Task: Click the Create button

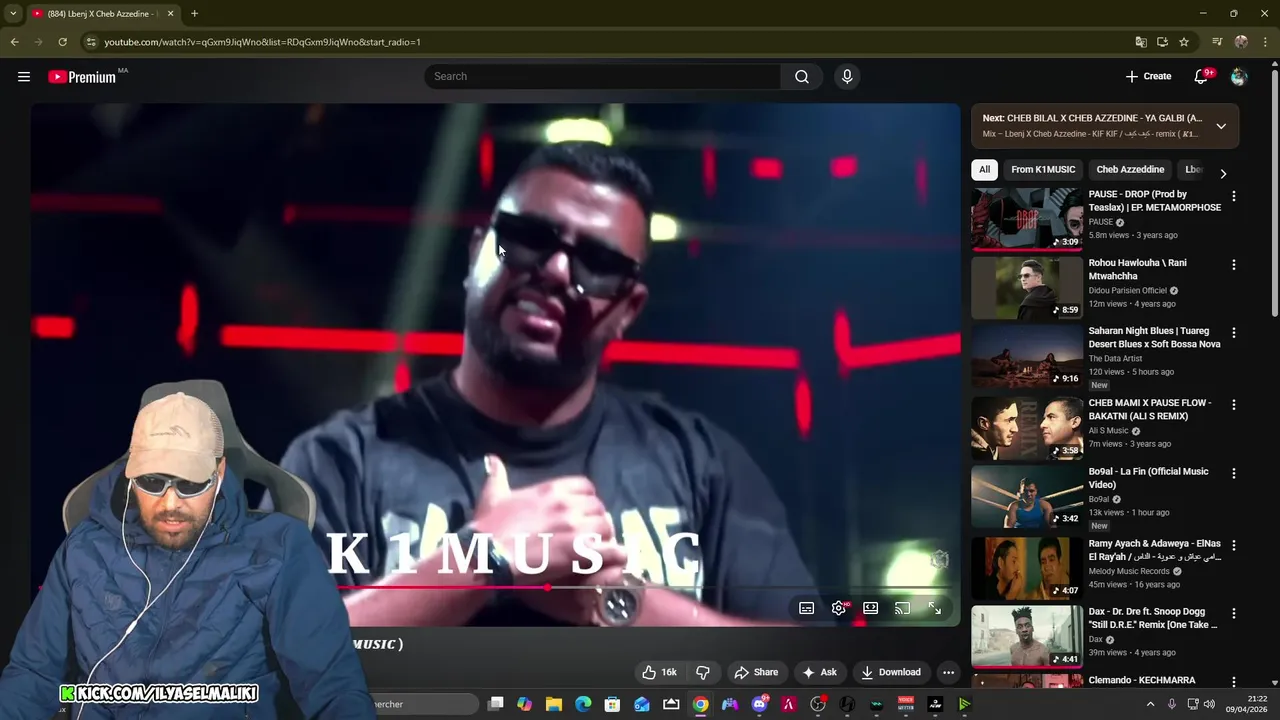Action: coord(1148,76)
